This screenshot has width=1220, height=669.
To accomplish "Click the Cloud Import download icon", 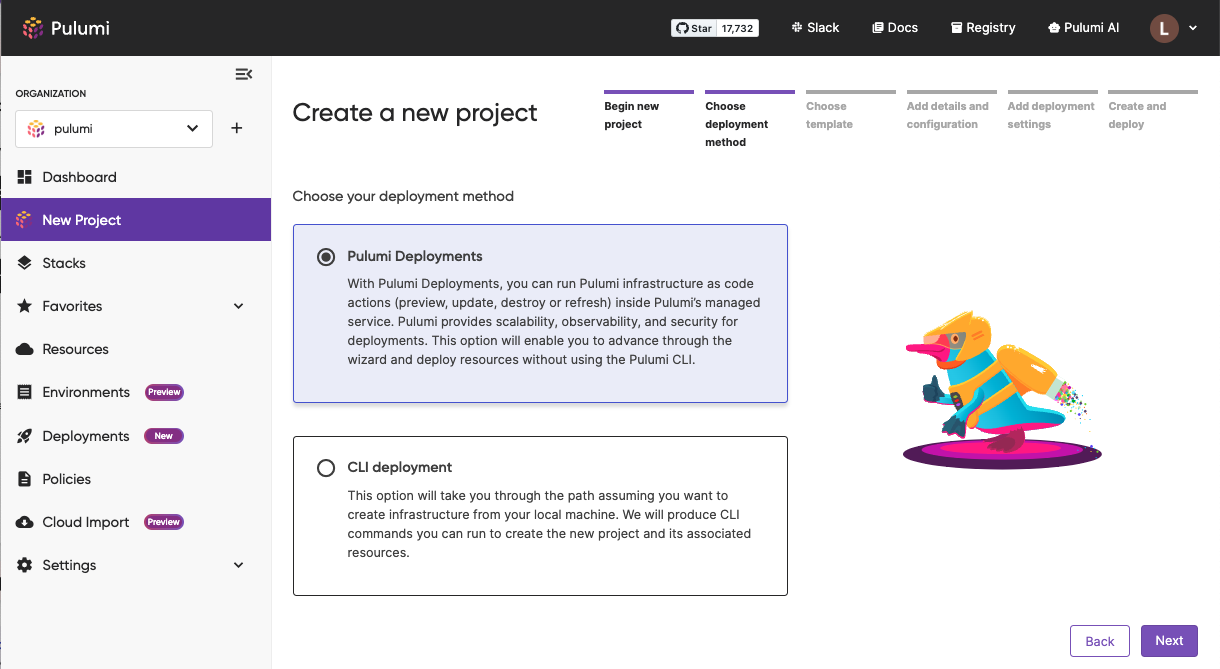I will [x=25, y=522].
